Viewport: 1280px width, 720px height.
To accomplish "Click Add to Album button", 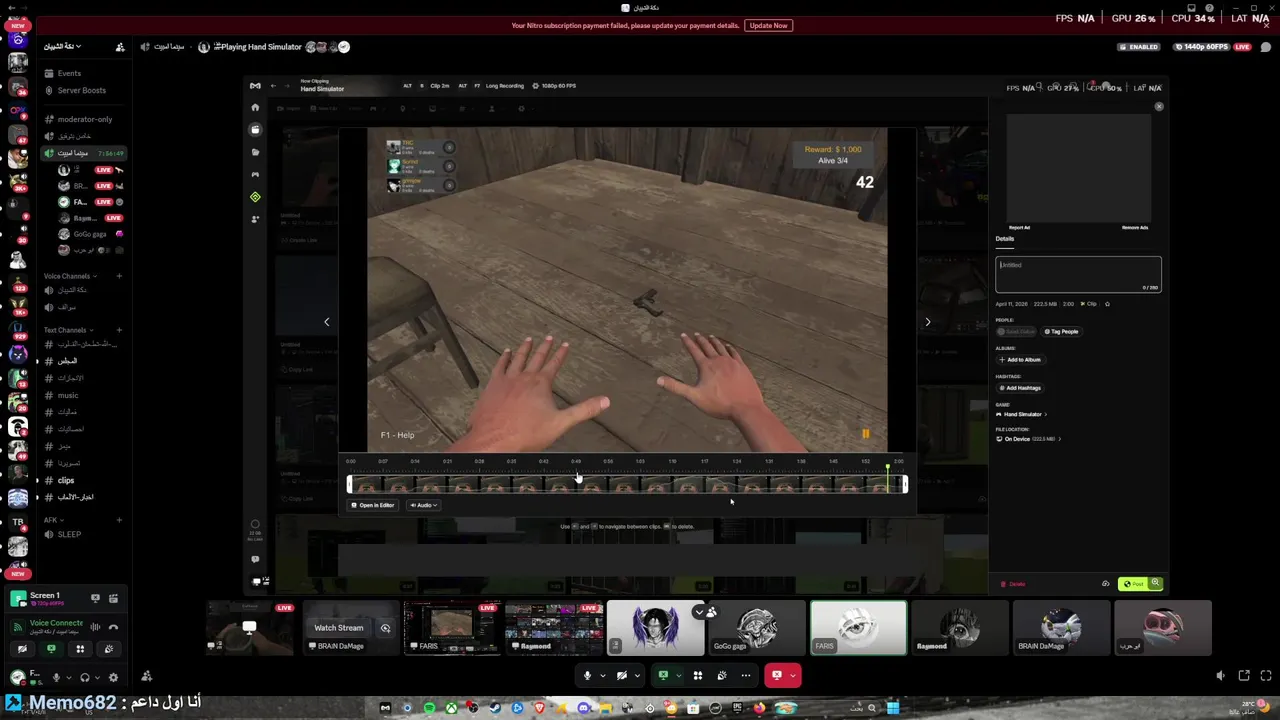I will click(x=1020, y=359).
